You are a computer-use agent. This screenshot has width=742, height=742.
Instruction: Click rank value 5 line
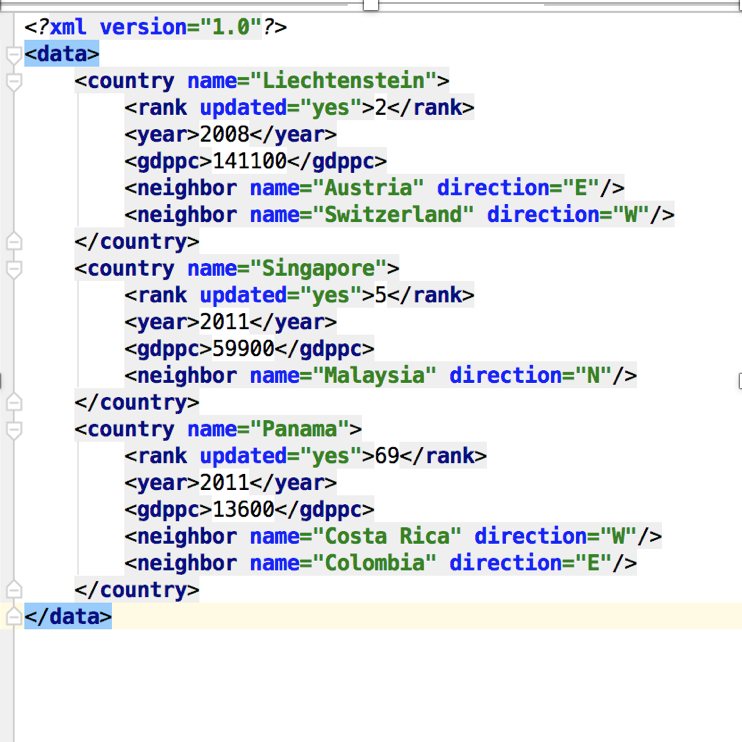(299, 295)
